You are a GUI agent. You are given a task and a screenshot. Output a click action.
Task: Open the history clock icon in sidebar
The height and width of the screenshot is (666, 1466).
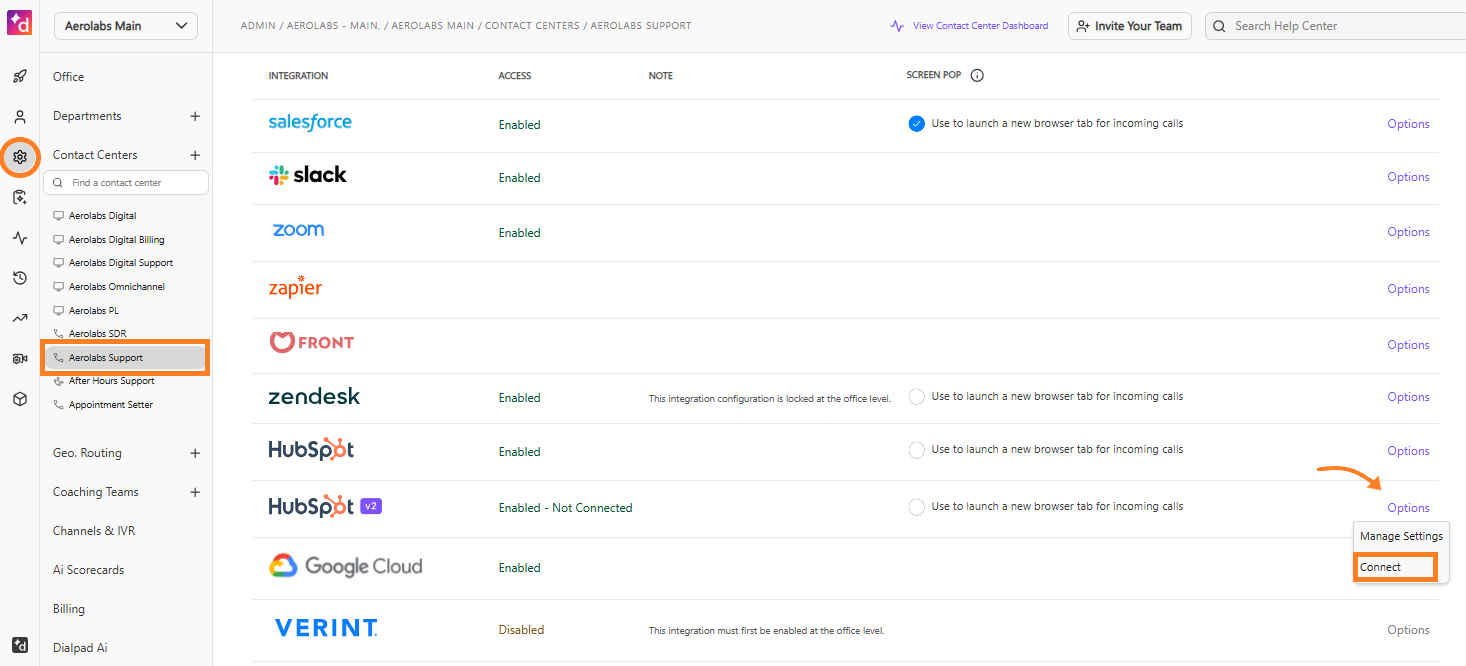click(20, 278)
